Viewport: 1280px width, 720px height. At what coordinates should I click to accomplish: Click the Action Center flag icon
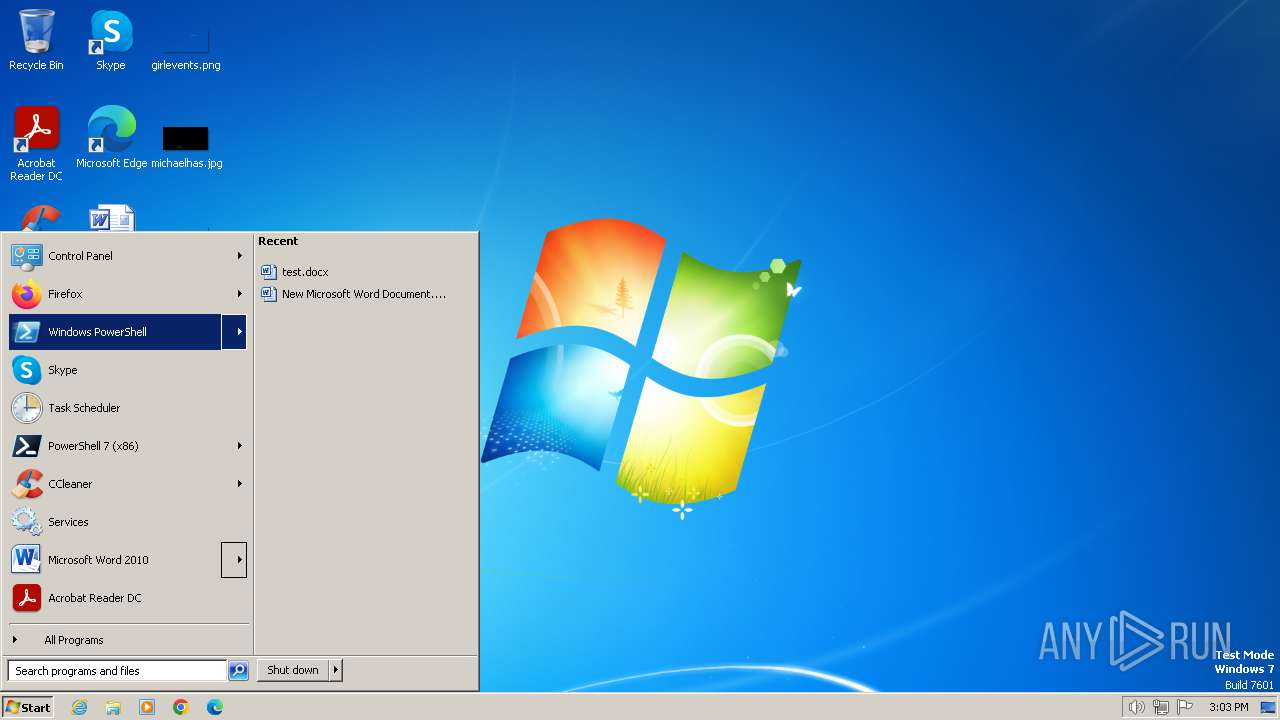click(1185, 707)
